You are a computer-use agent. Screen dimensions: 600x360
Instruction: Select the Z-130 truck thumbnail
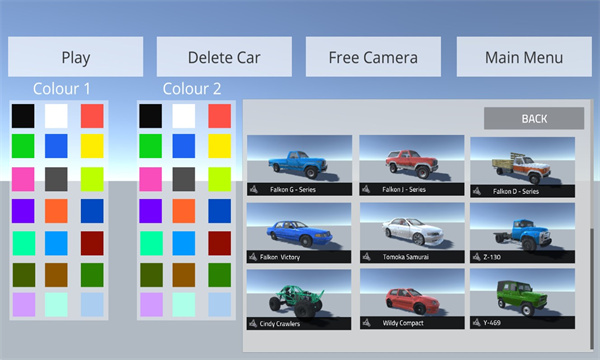[522, 233]
